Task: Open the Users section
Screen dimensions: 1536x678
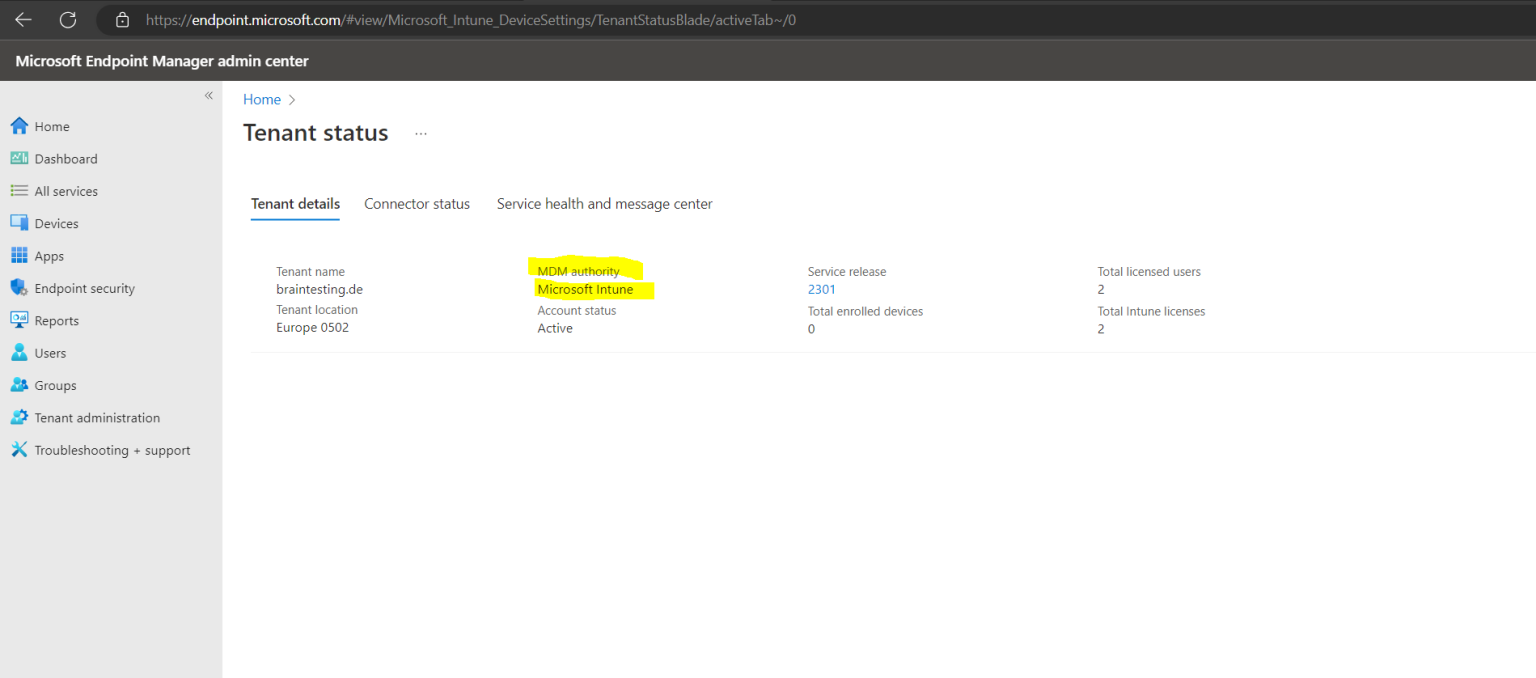Action: point(50,352)
